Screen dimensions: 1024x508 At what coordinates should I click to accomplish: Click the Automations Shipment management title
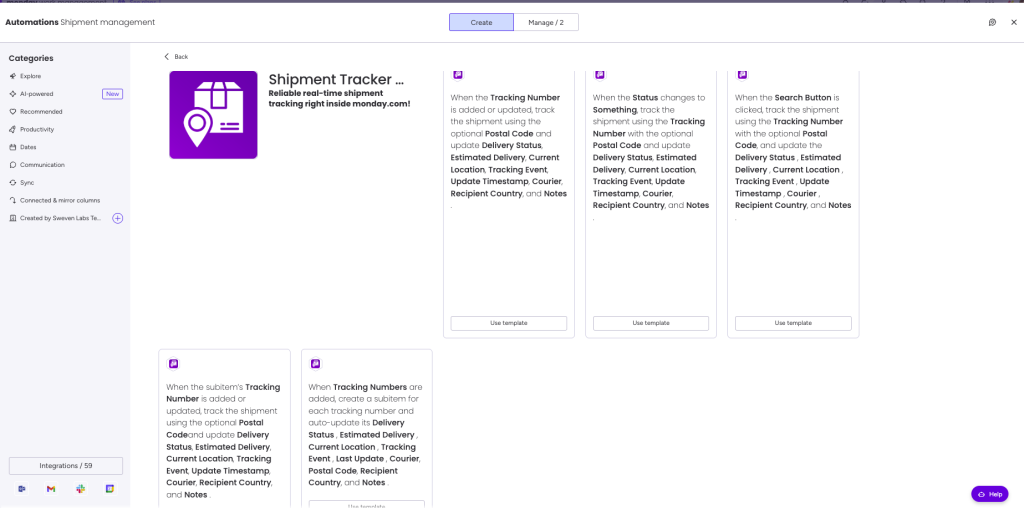point(80,22)
